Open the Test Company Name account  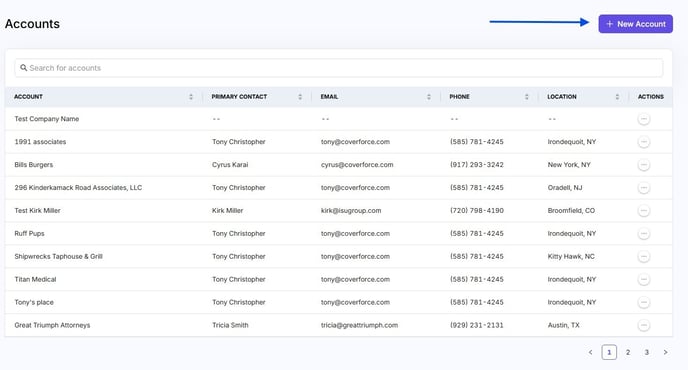(47, 119)
